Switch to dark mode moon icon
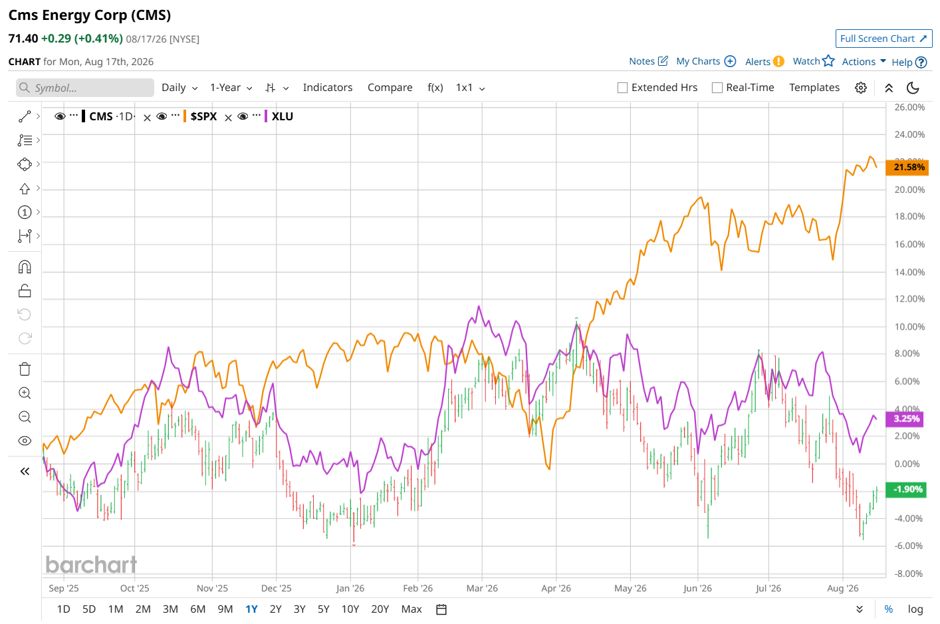 913,88
